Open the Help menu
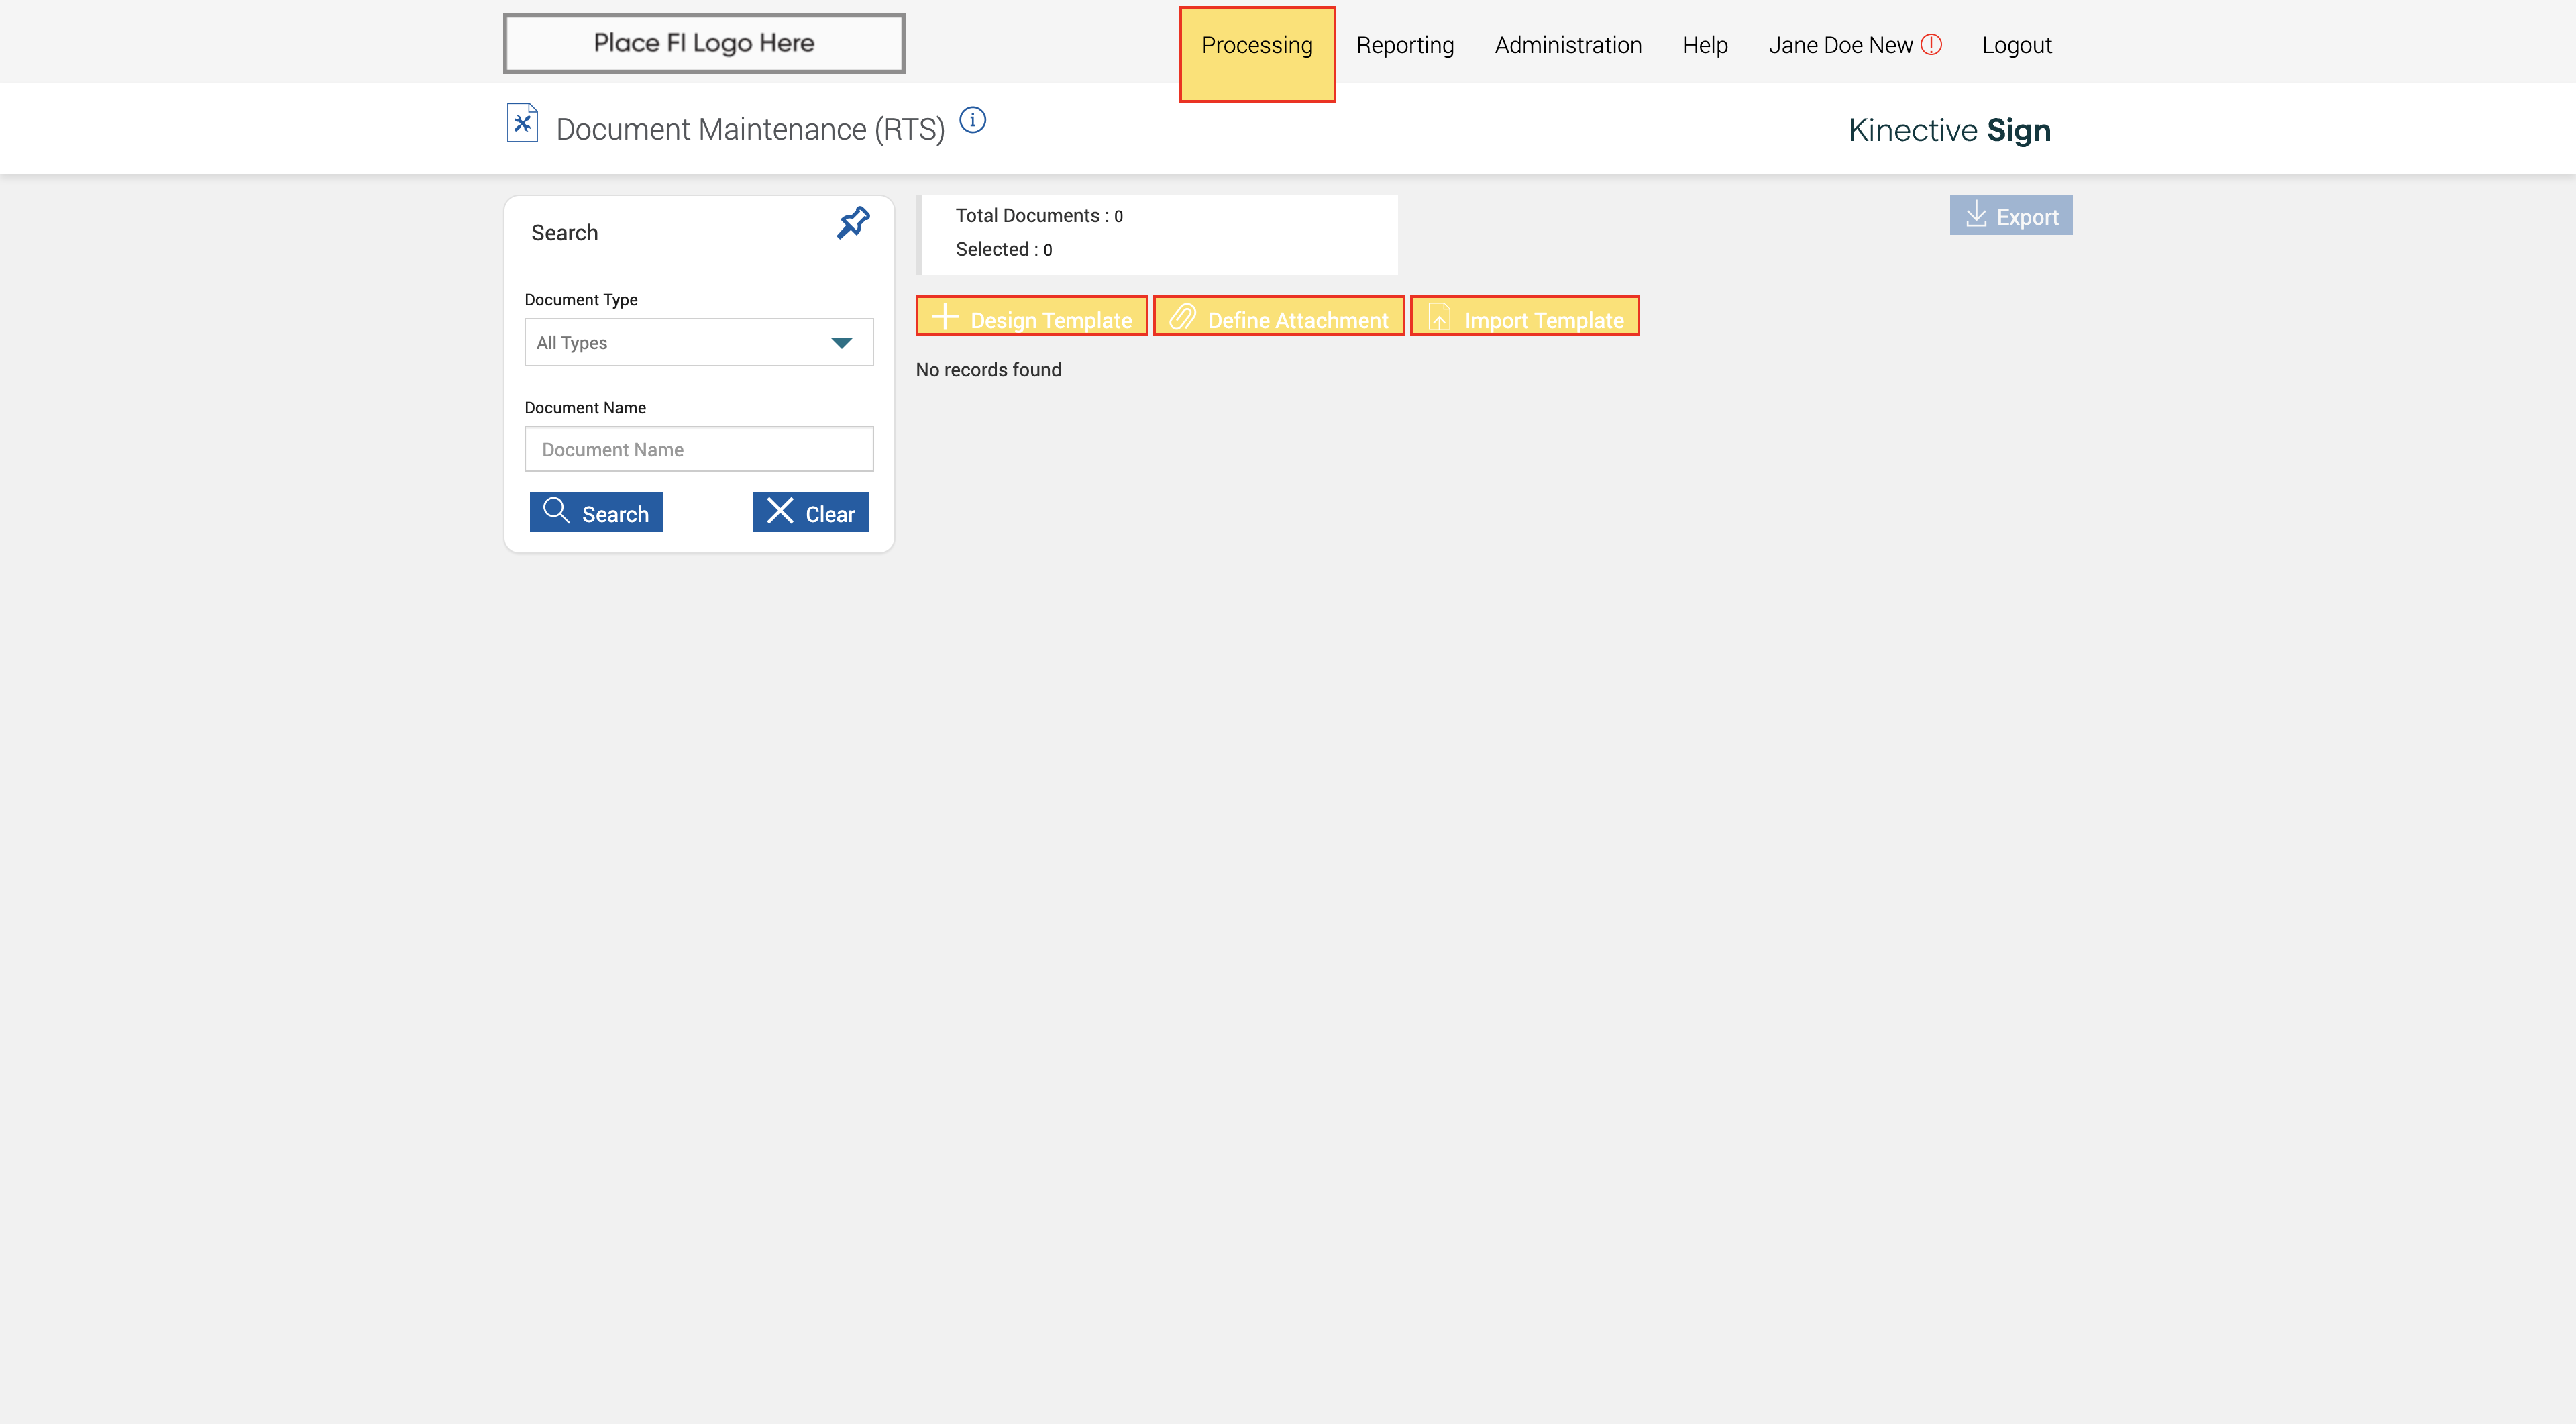This screenshot has height=1424, width=2576. pos(1704,46)
